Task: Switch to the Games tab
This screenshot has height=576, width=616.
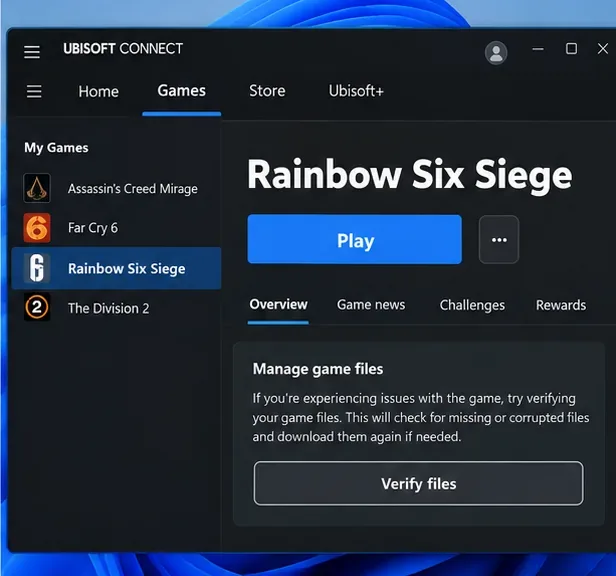Action: point(182,91)
